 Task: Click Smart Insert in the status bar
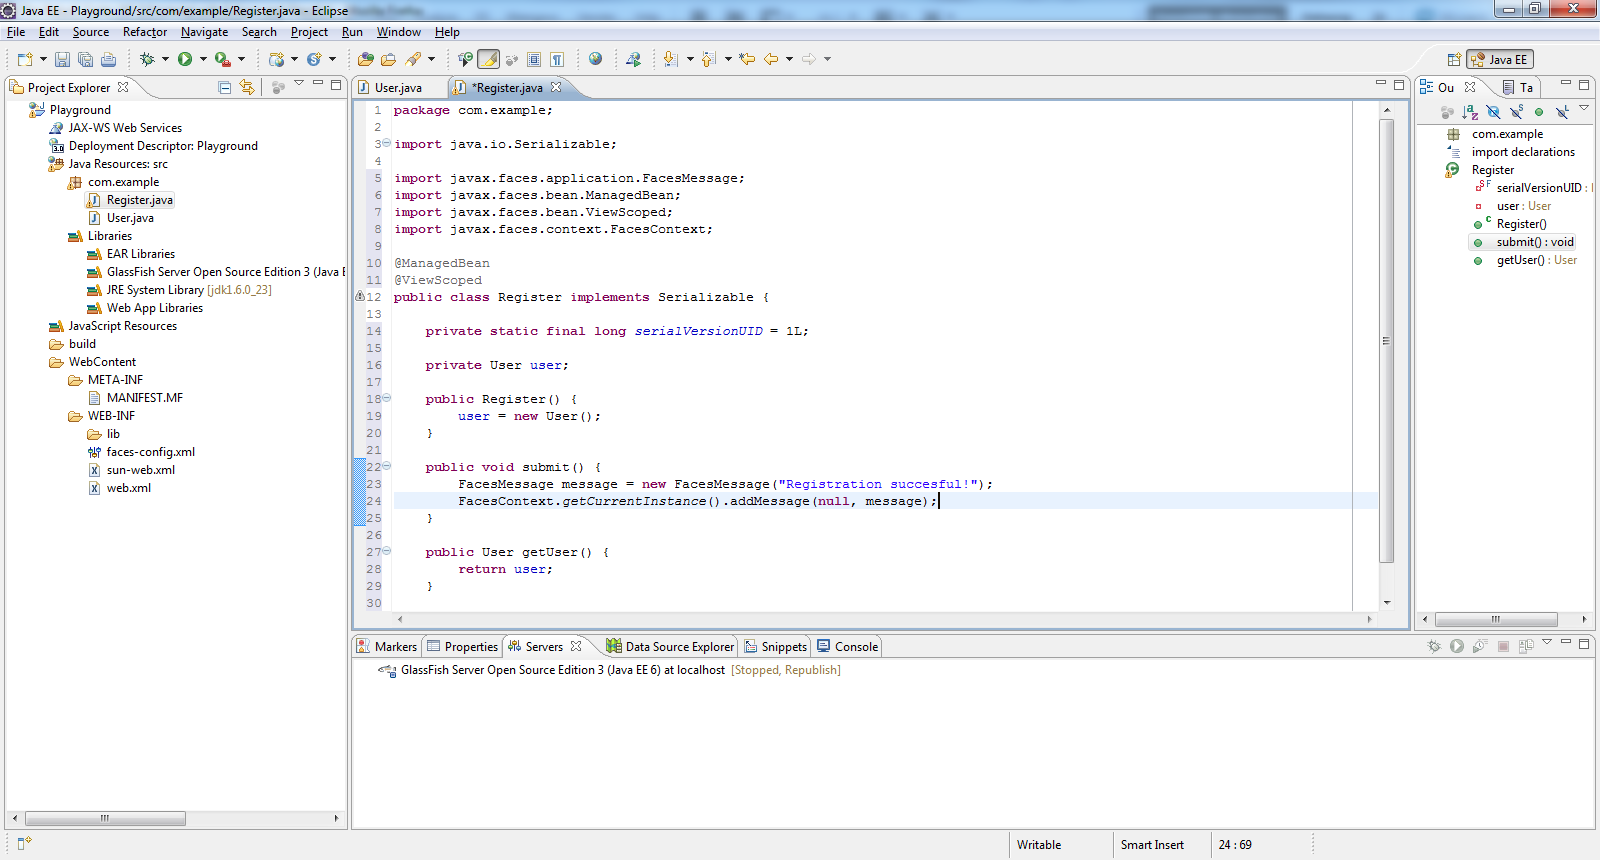pos(1152,845)
